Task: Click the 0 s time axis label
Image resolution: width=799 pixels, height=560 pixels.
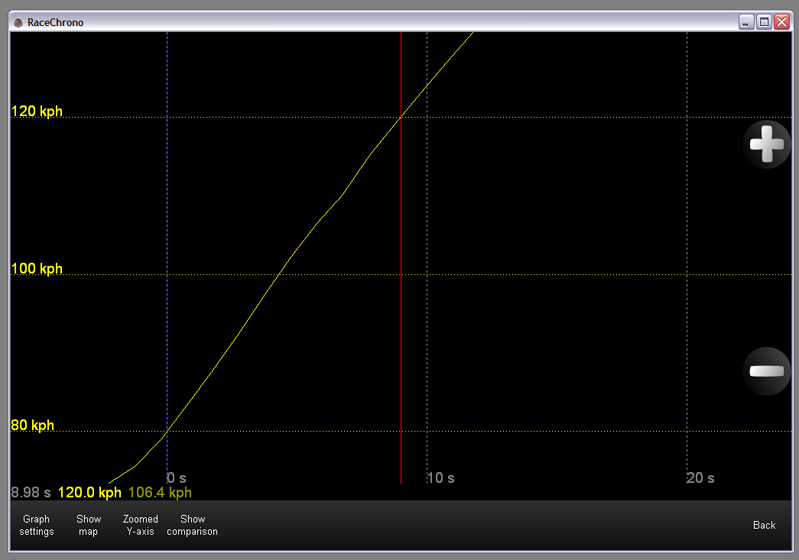Action: (x=177, y=478)
